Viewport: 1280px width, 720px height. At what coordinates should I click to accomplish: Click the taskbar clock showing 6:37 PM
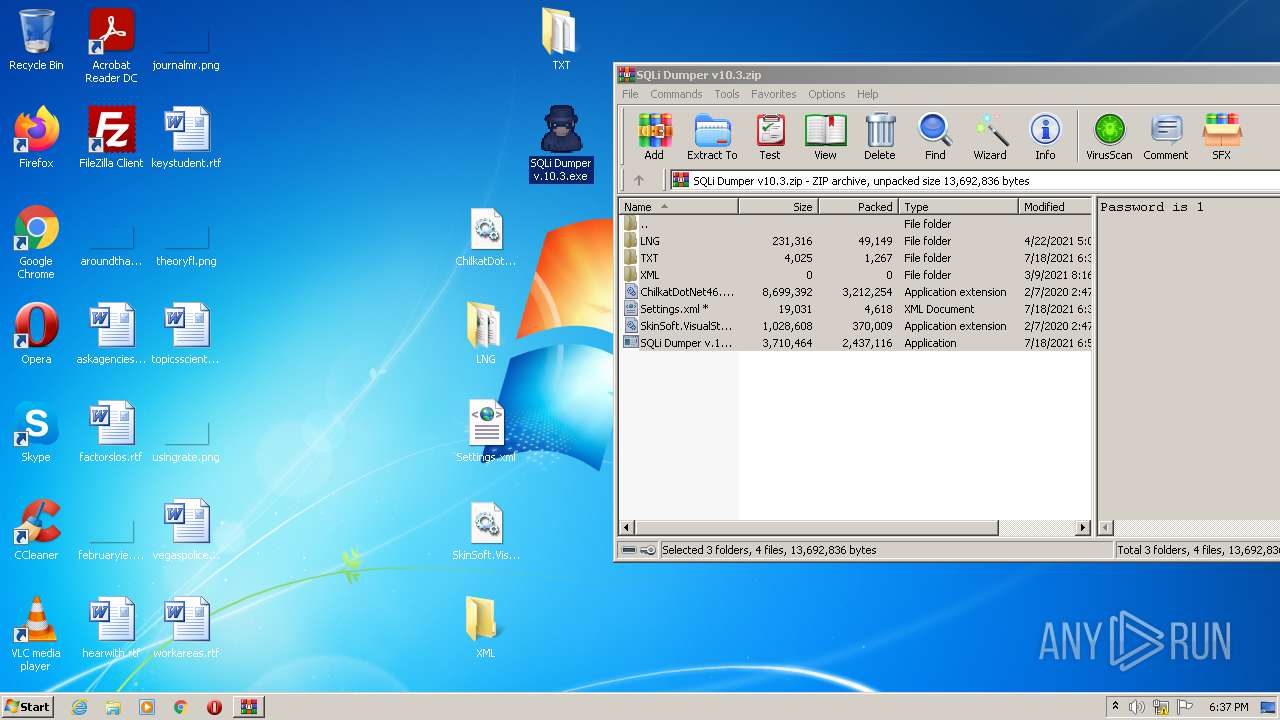[1228, 707]
